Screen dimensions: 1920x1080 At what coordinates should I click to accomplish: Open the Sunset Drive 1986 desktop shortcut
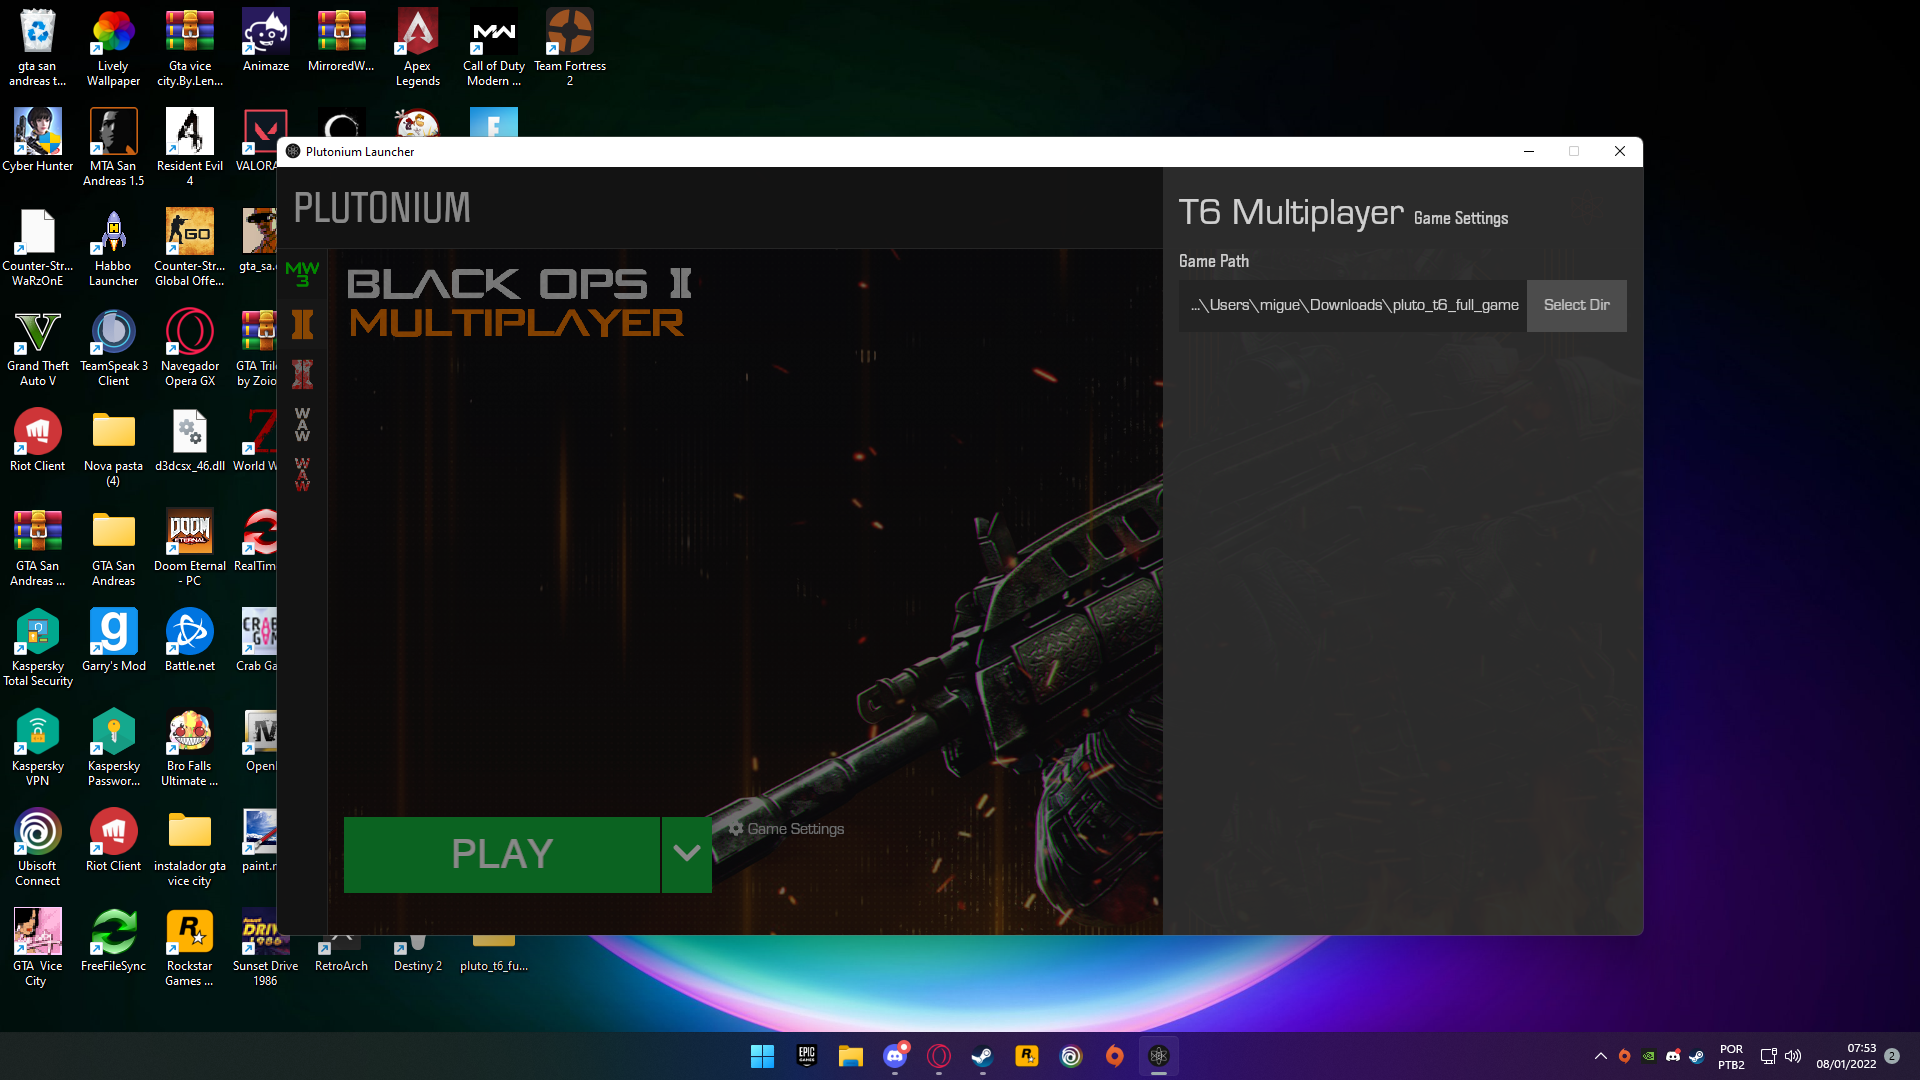(266, 947)
